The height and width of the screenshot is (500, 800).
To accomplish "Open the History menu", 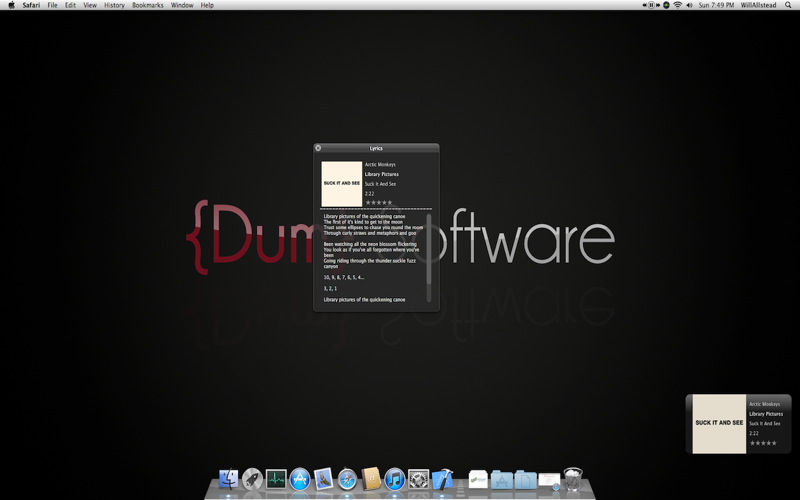I will (x=114, y=5).
